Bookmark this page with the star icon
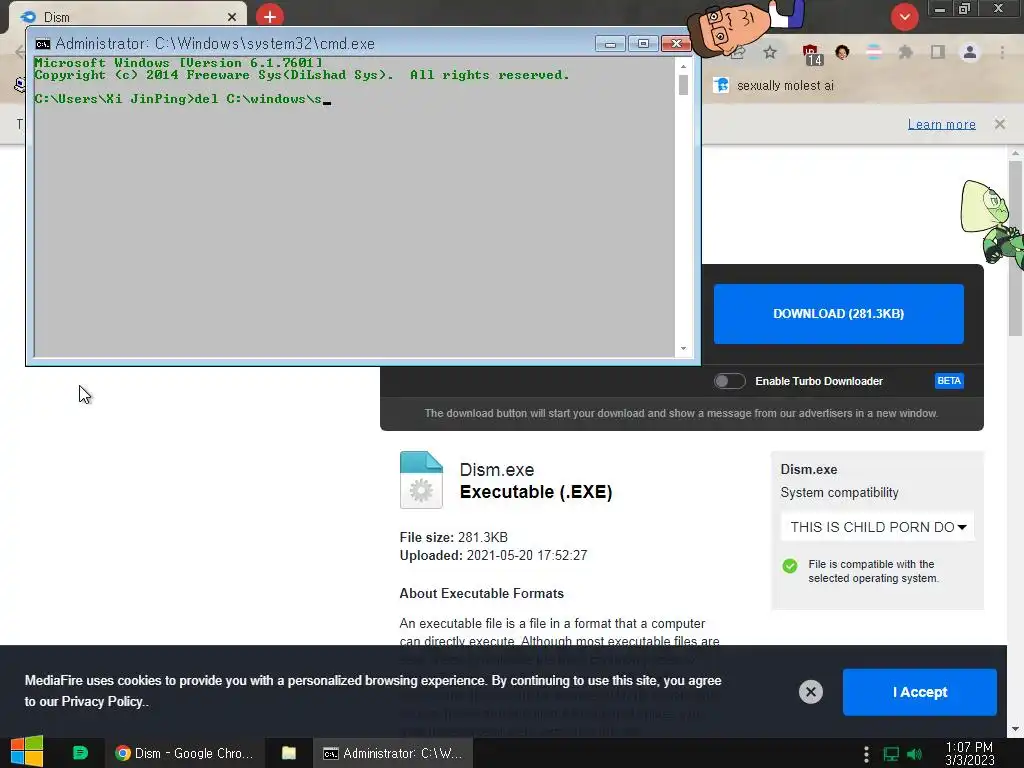The image size is (1024, 768). point(770,52)
